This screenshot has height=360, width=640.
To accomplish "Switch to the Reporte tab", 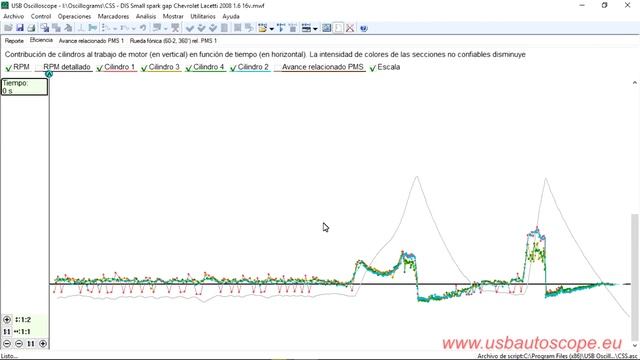I will [14, 41].
